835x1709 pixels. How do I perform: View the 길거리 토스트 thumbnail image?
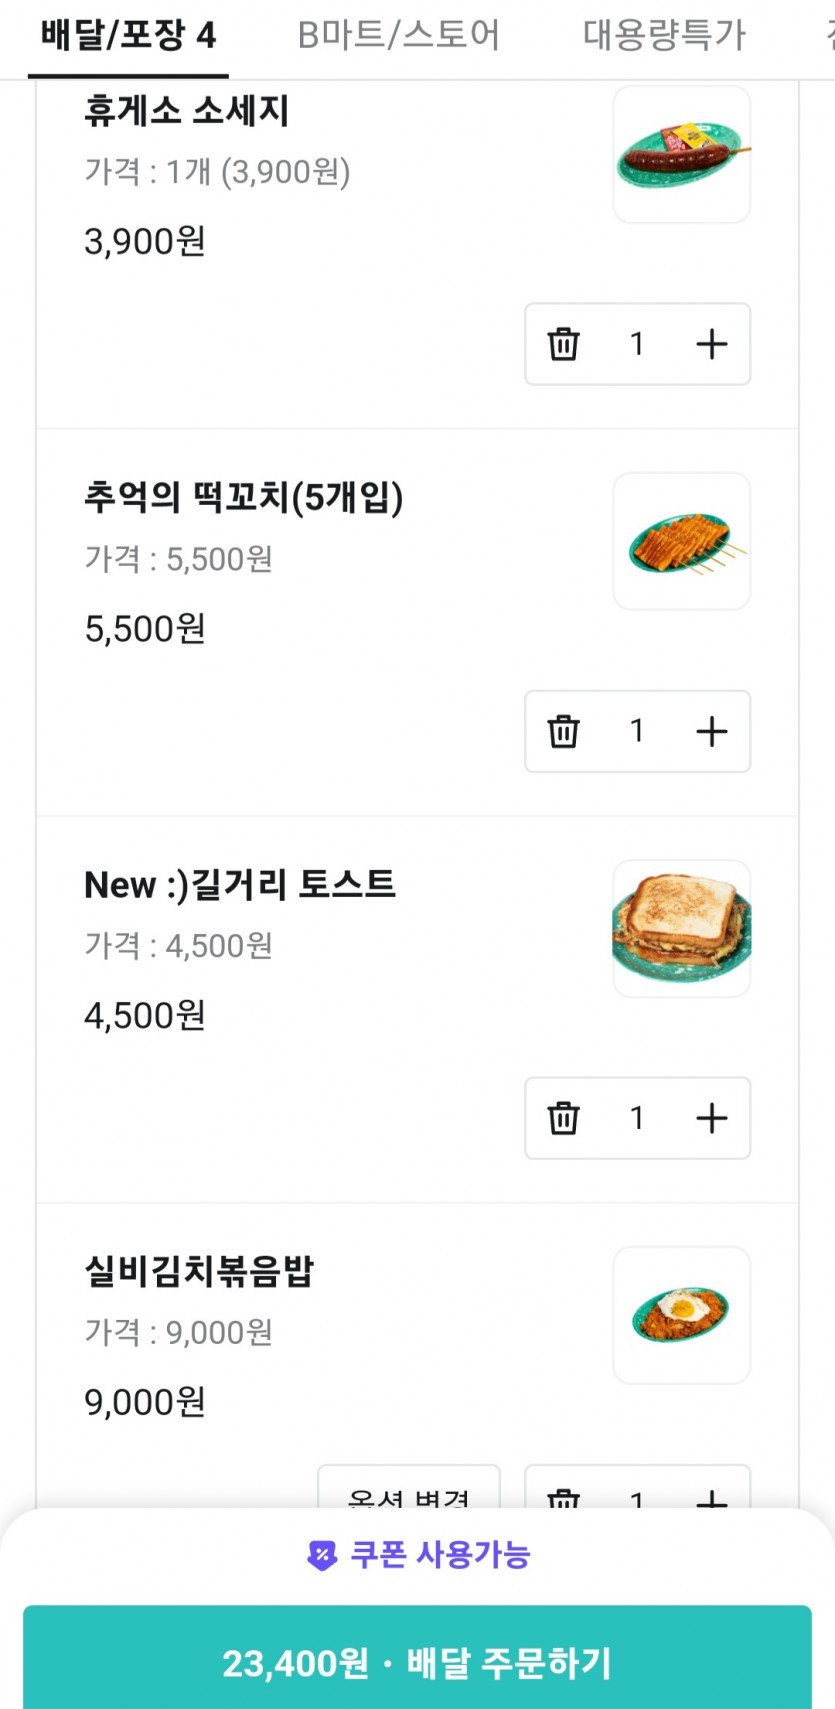(682, 928)
